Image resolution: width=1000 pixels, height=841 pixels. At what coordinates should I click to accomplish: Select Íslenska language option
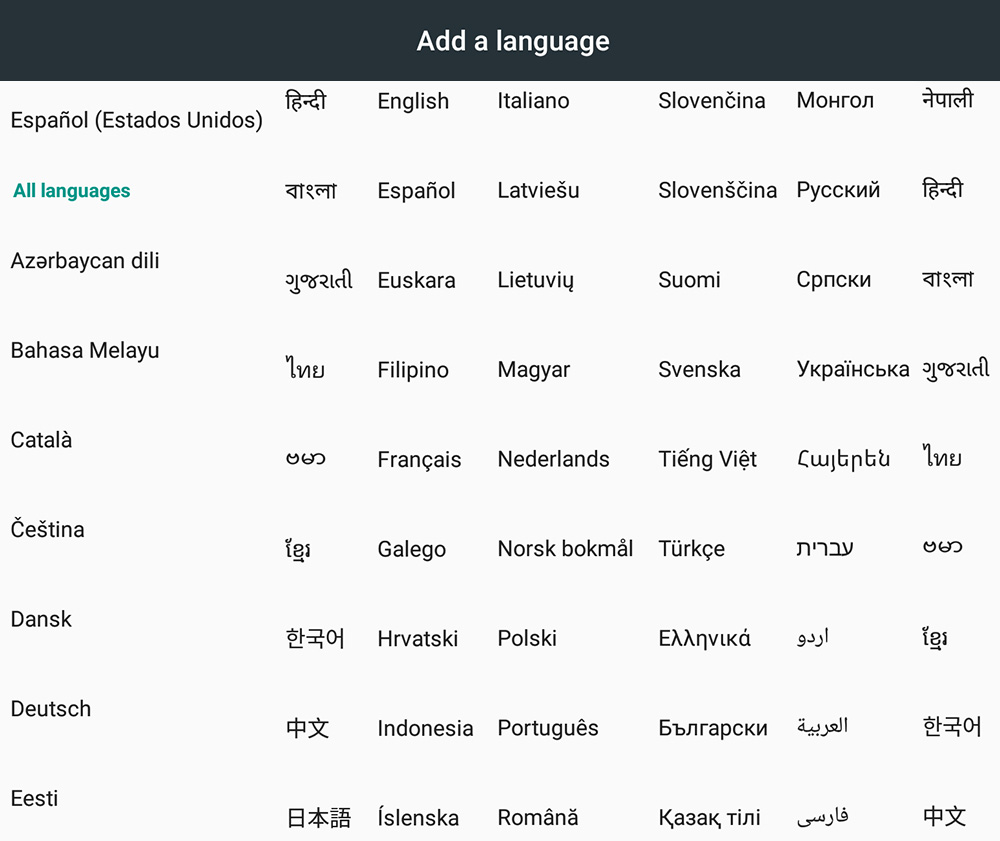[x=418, y=817]
